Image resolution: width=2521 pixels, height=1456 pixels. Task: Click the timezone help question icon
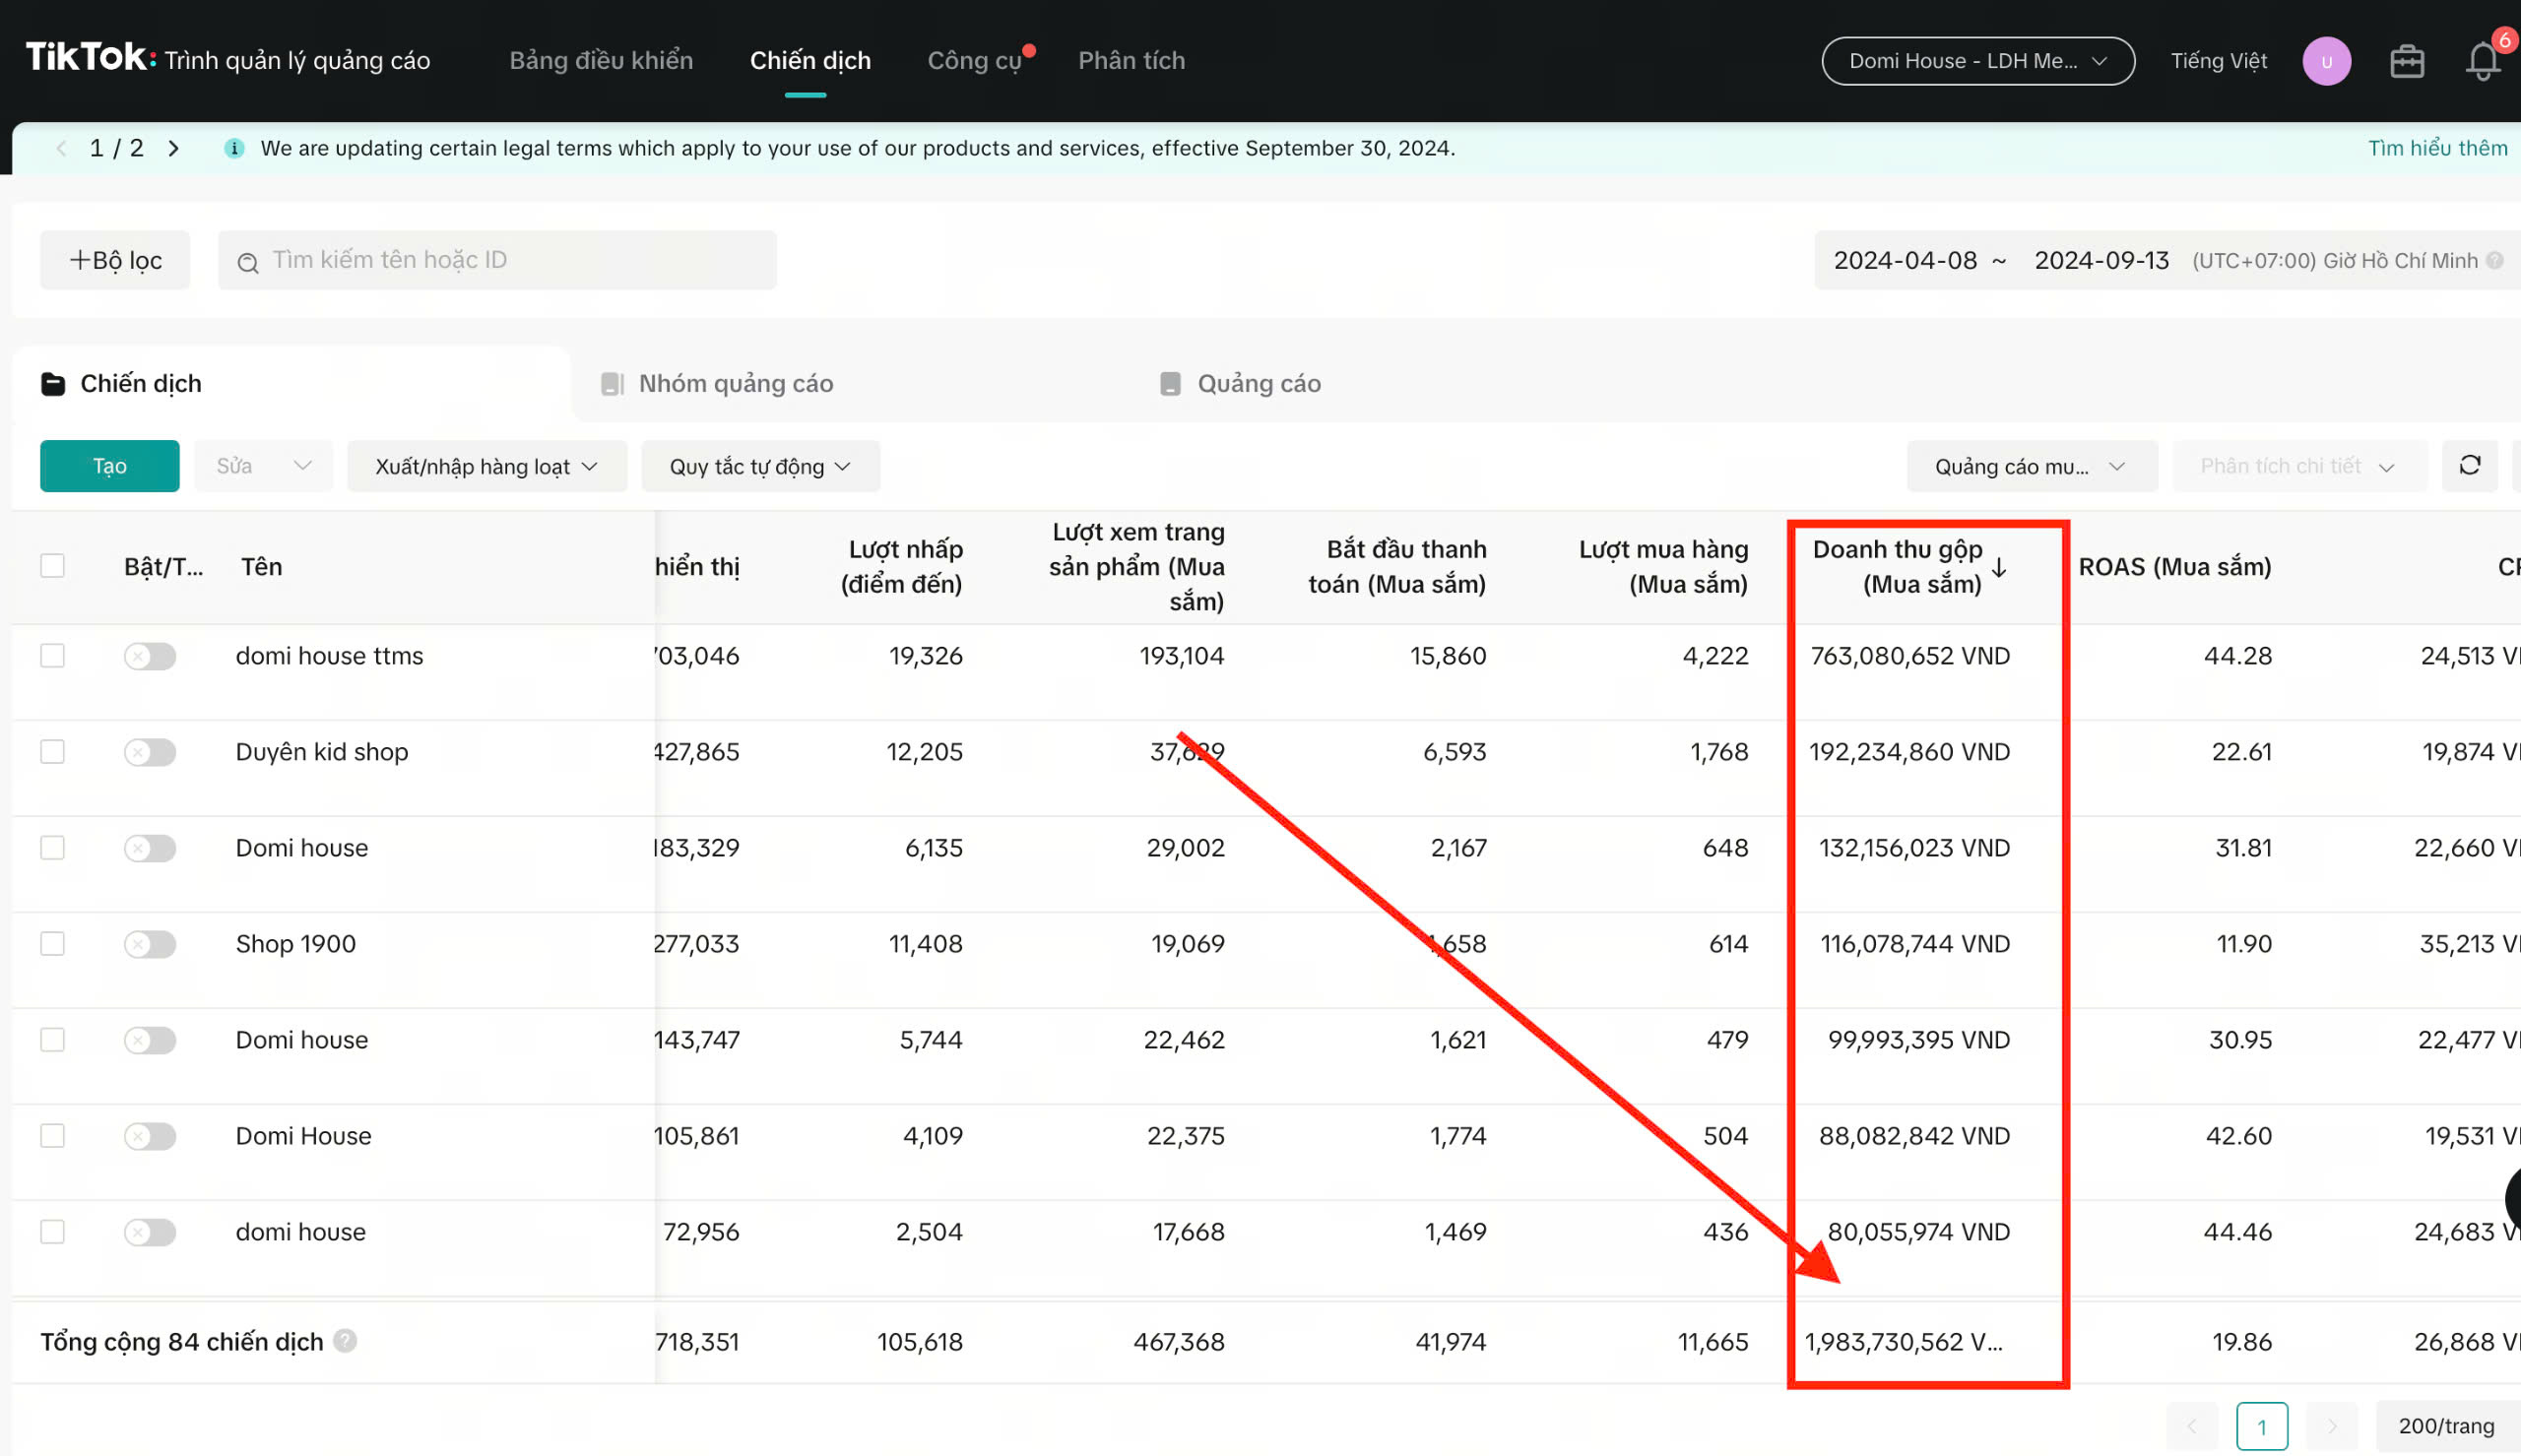coord(2495,260)
